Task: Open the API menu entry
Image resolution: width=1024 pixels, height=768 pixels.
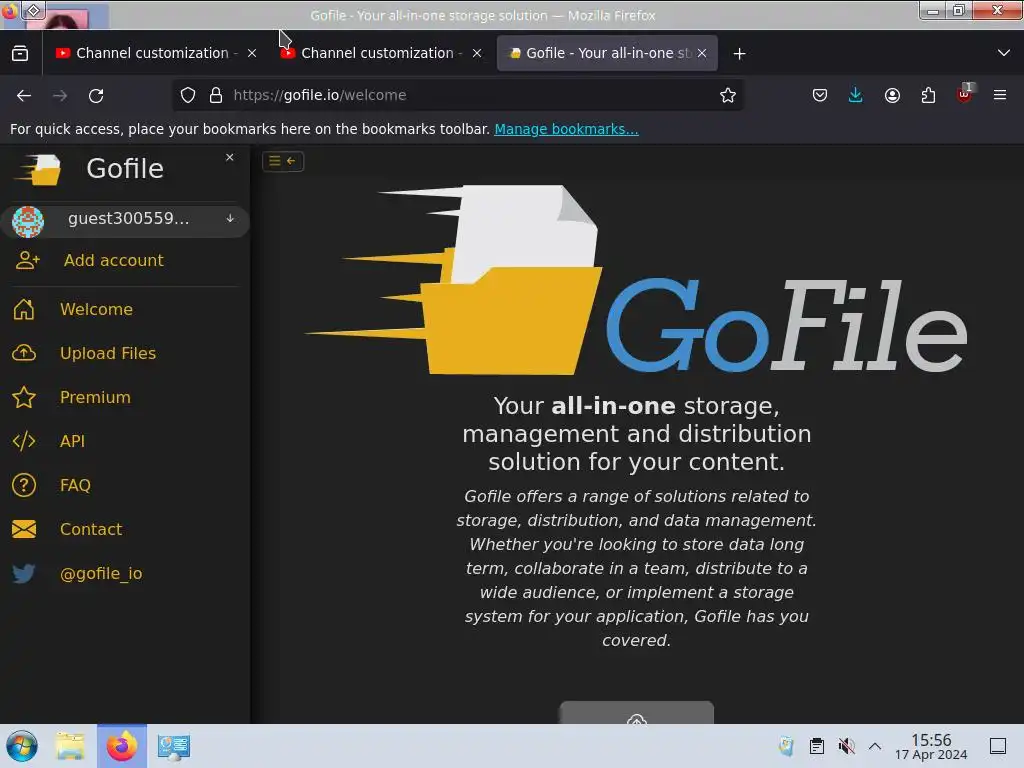Action: point(72,441)
